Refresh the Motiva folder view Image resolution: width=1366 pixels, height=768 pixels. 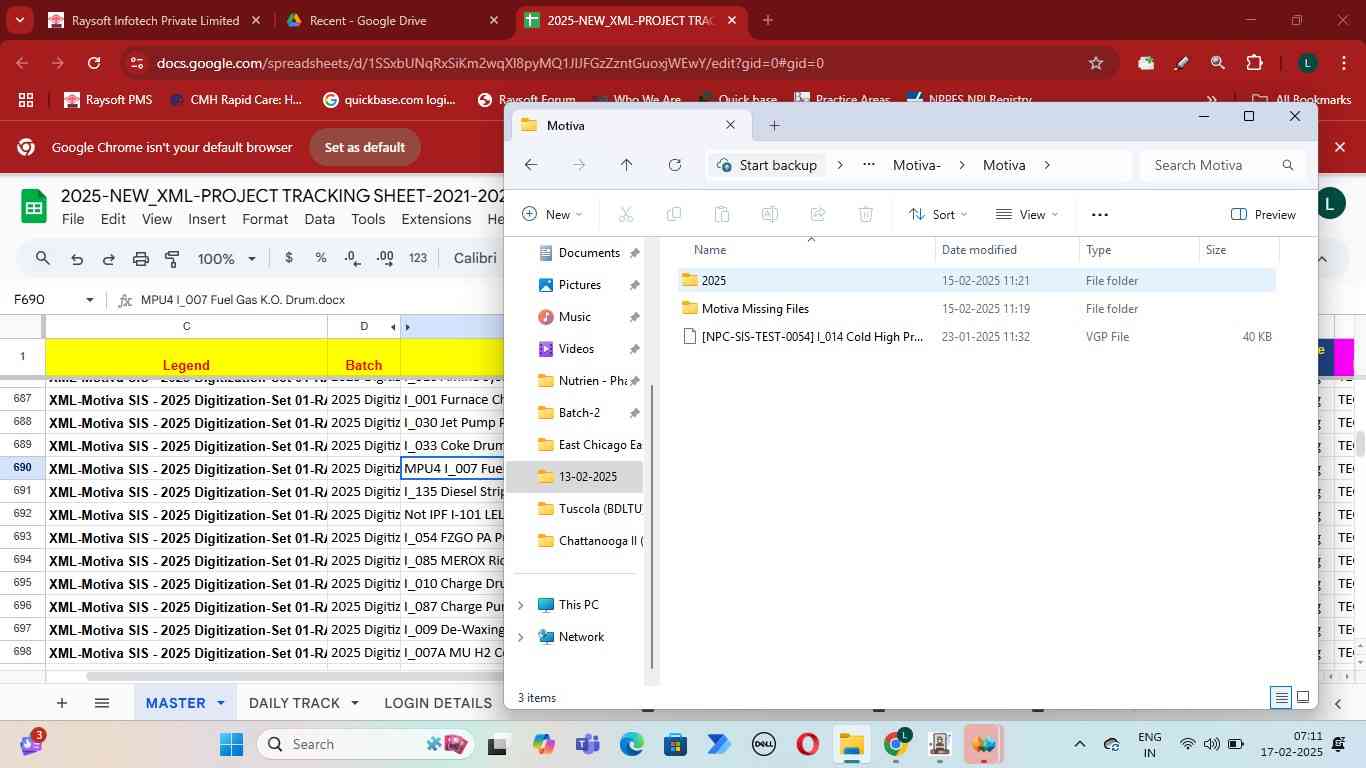tap(675, 165)
